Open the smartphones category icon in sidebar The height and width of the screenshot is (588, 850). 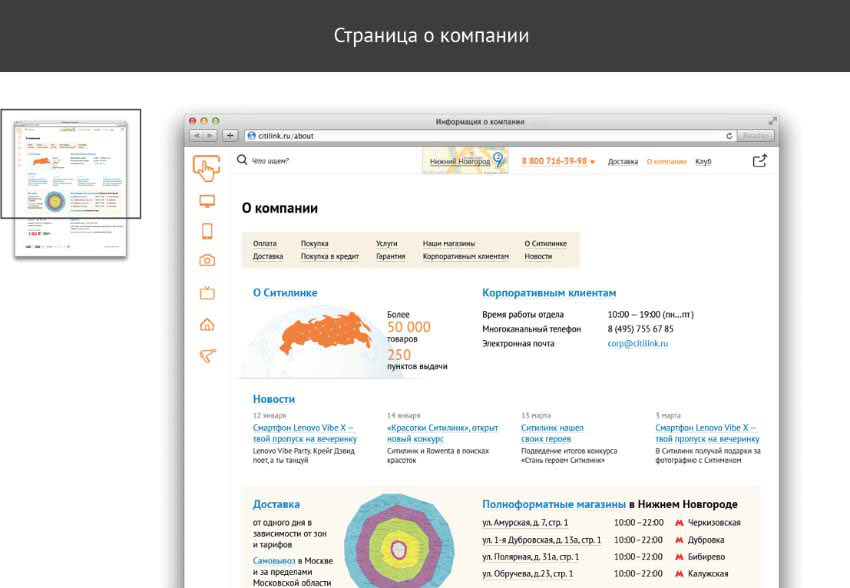click(x=207, y=231)
